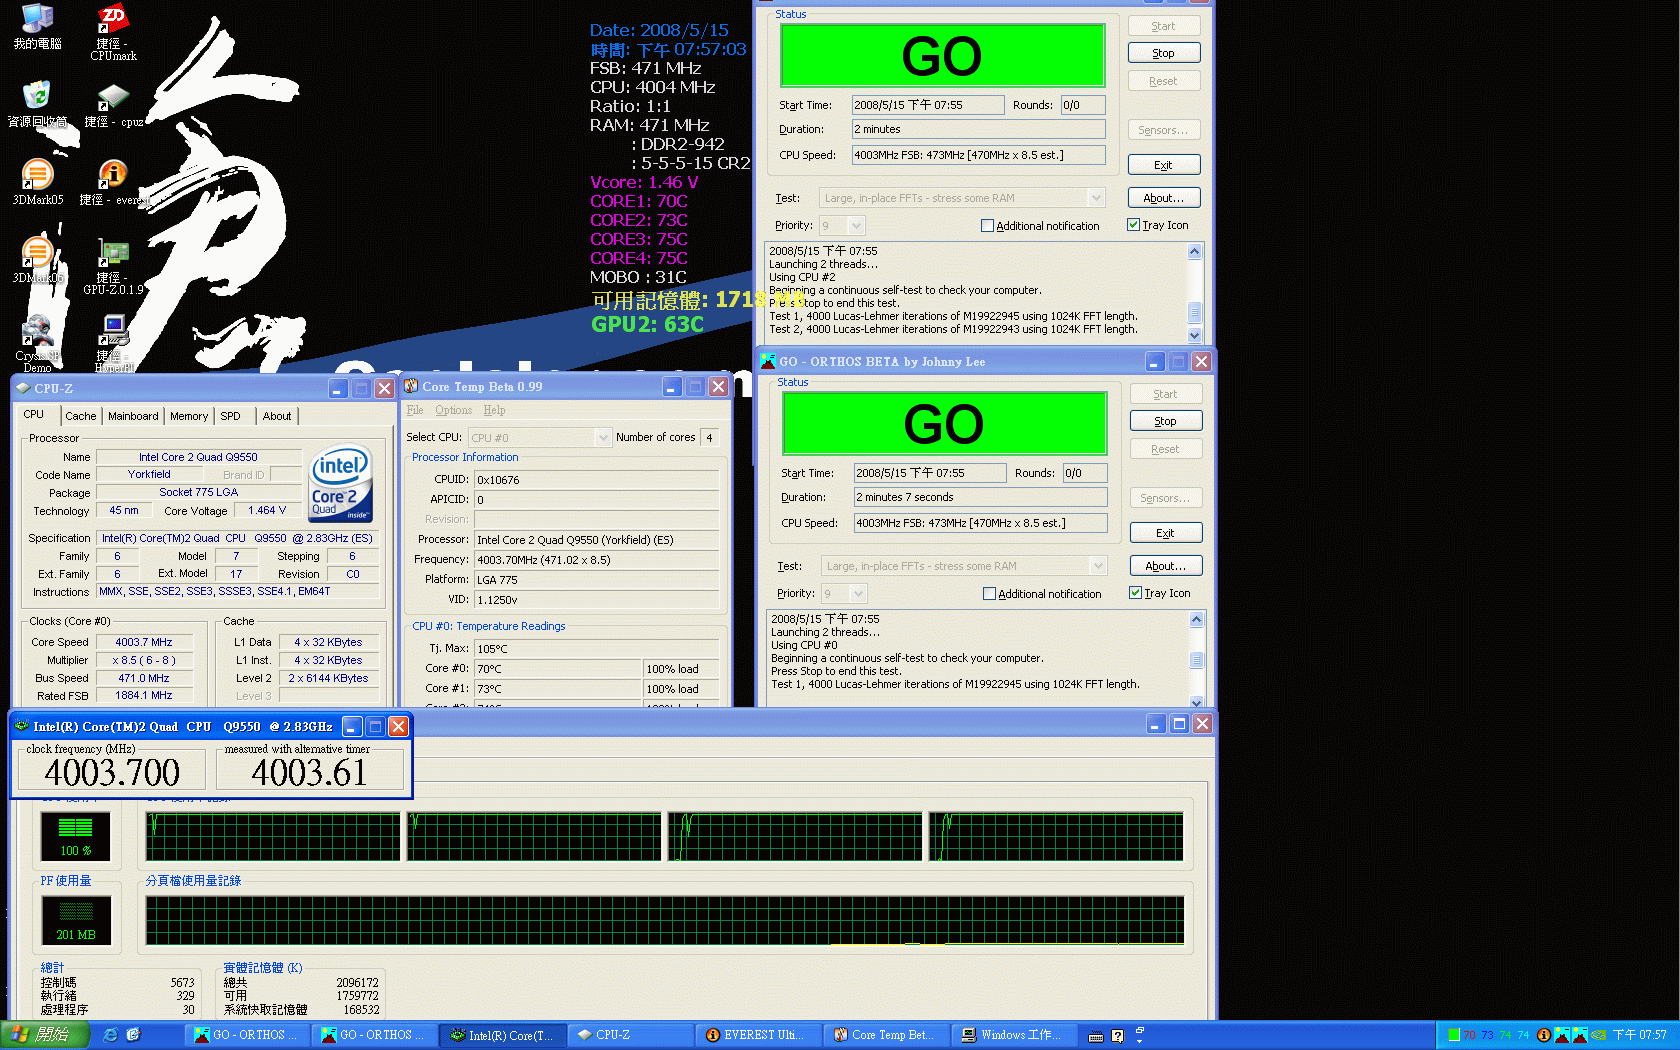Open the 資源回收筒 recycle bin icon
This screenshot has width=1680, height=1050.
click(x=37, y=105)
